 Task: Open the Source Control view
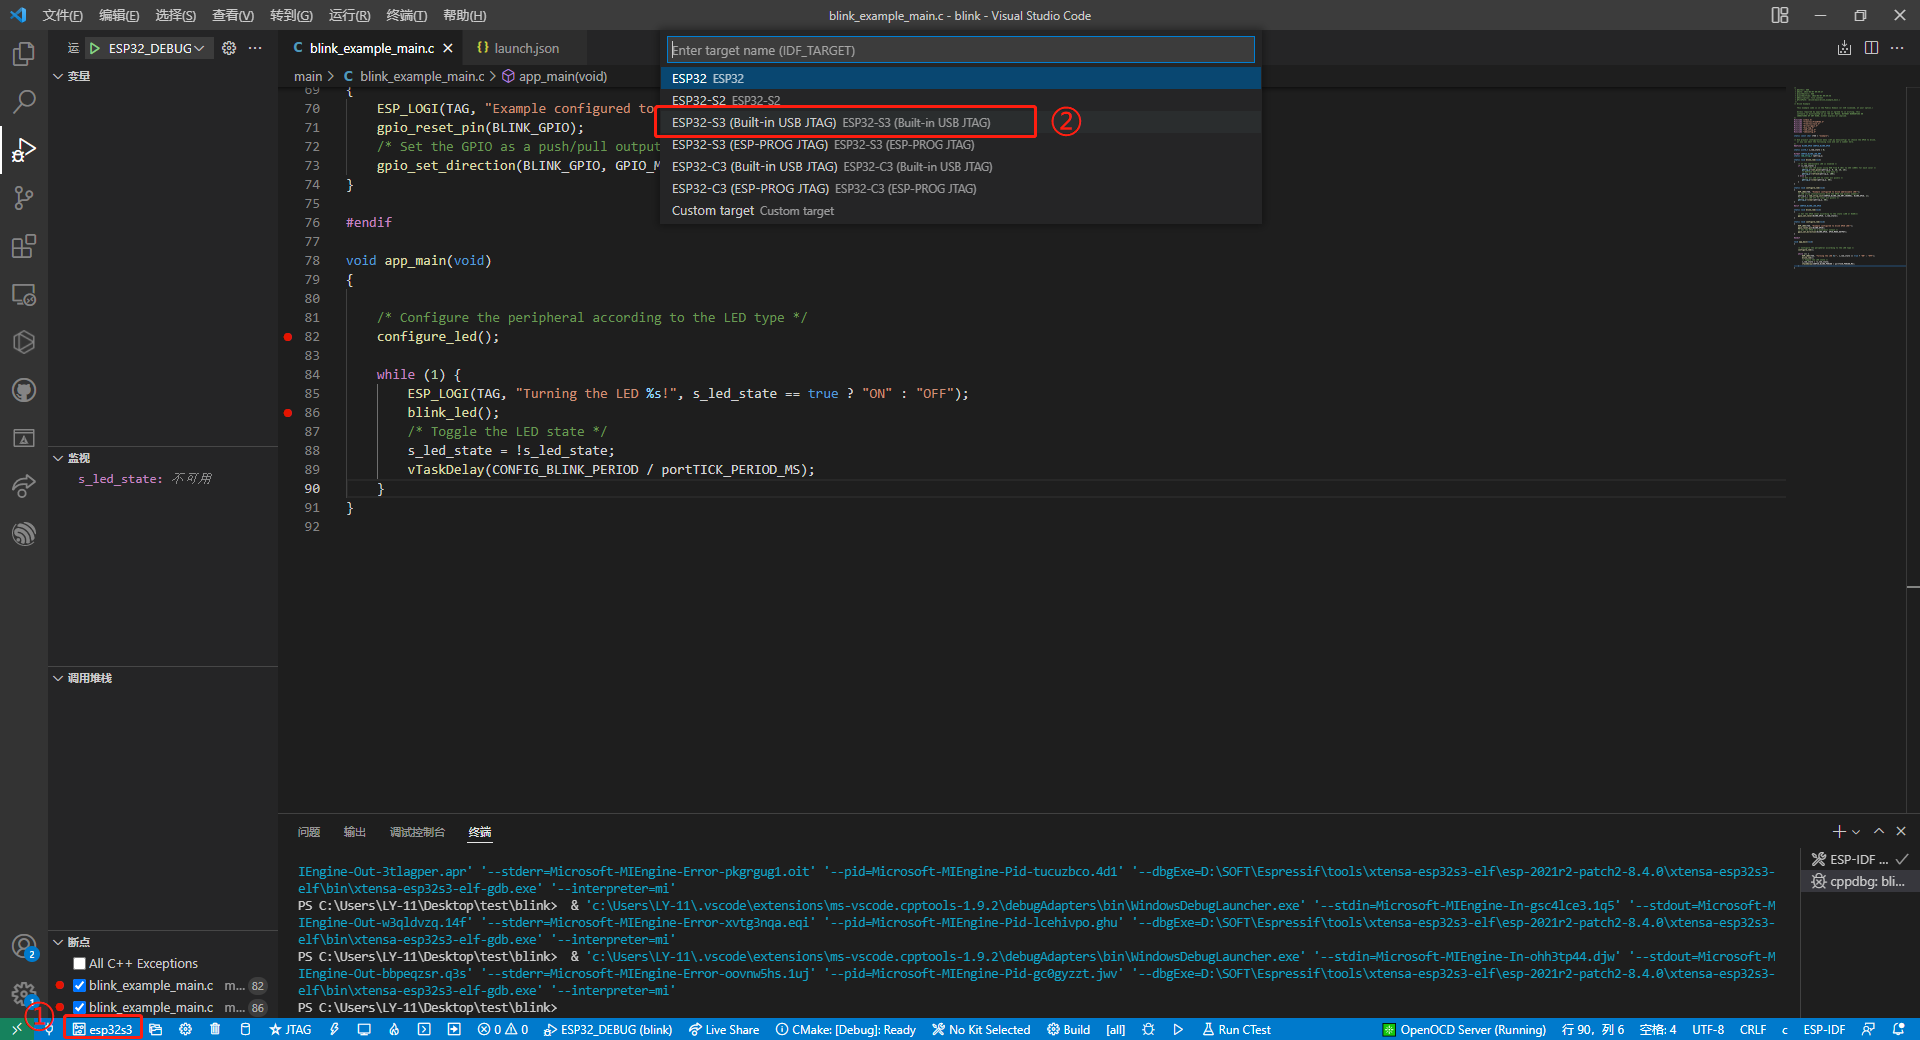click(24, 198)
